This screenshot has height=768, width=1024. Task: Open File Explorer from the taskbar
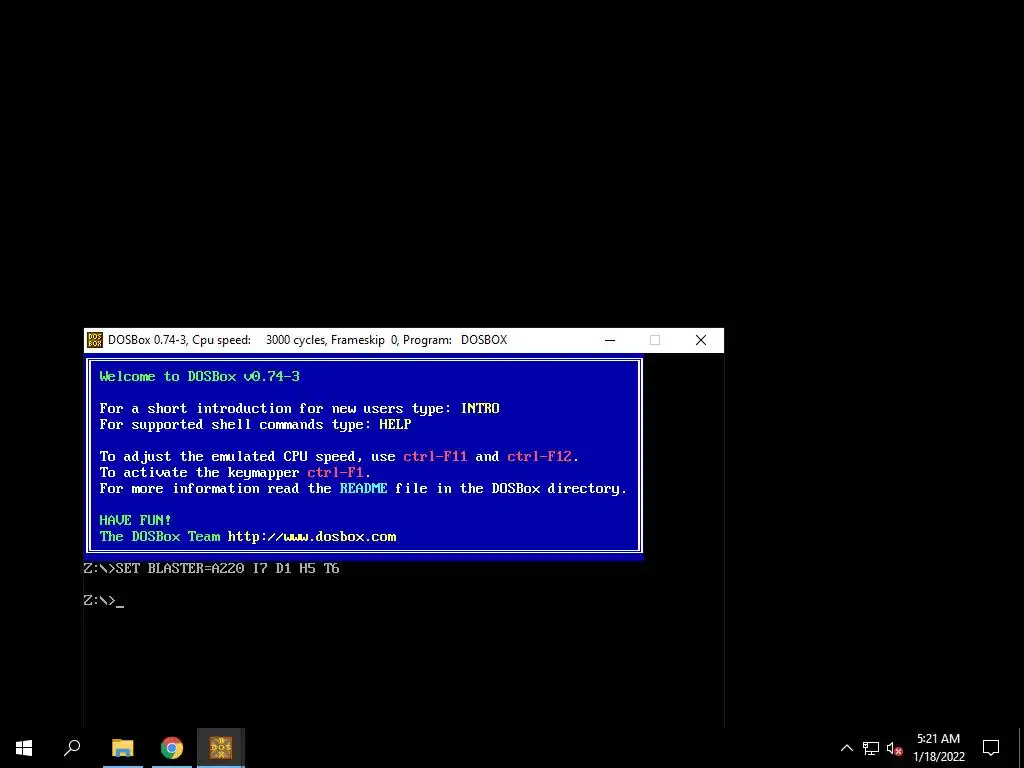(x=122, y=748)
